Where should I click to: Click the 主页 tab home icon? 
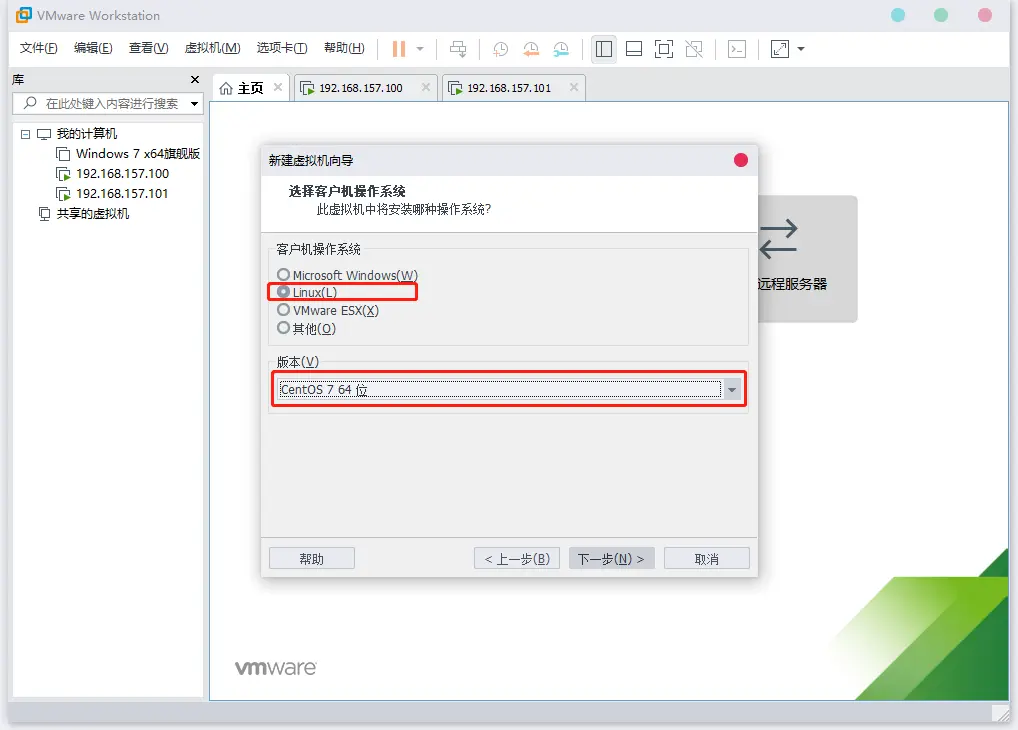pos(226,88)
